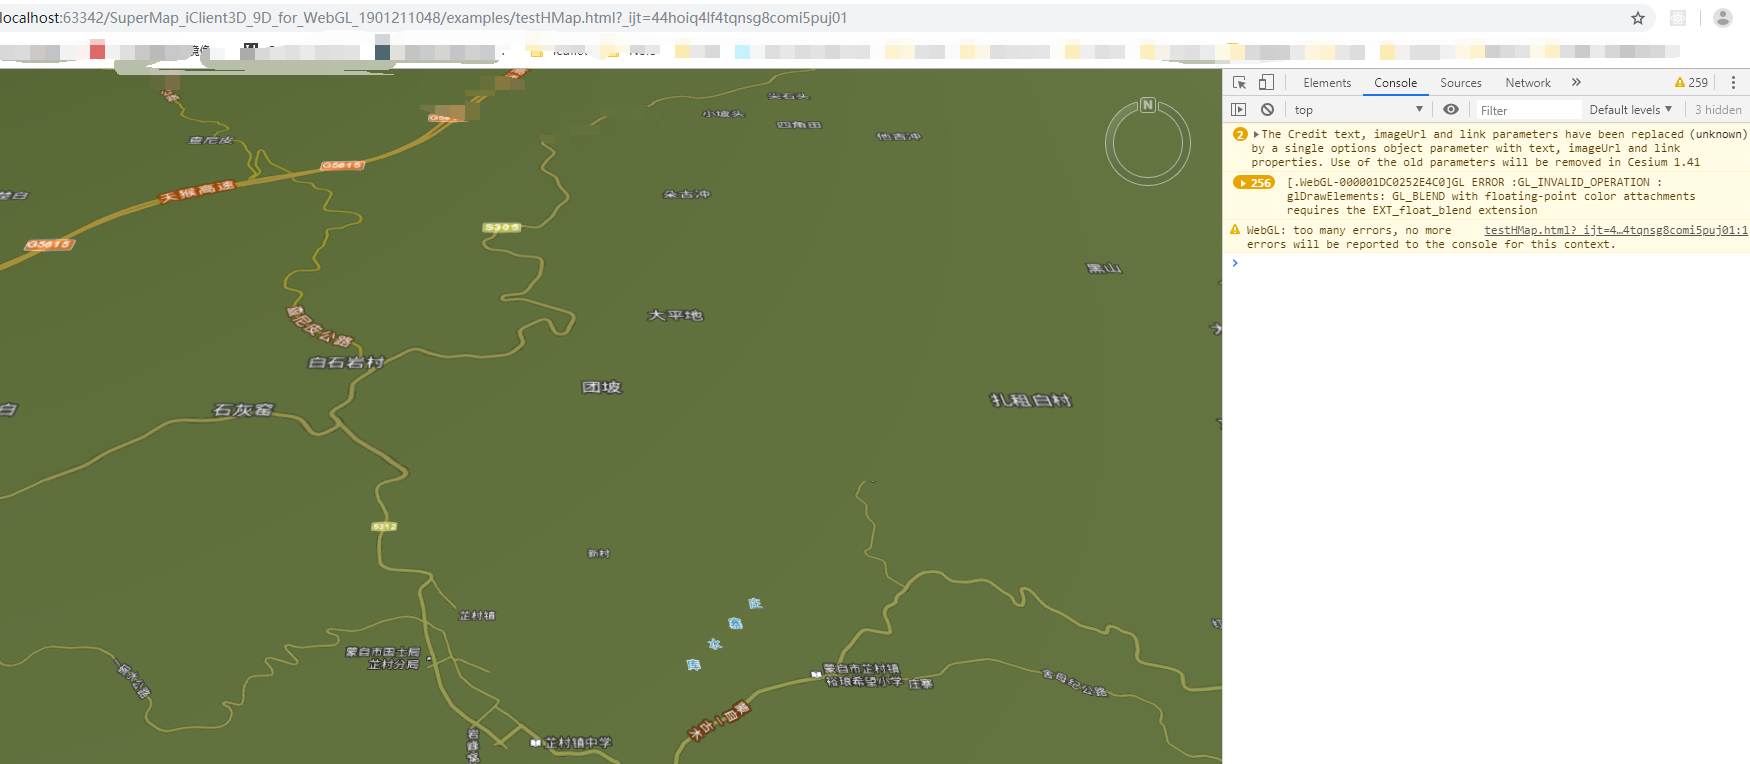The width and height of the screenshot is (1750, 764).
Task: Activate the element inspector picker icon
Action: 1239,83
